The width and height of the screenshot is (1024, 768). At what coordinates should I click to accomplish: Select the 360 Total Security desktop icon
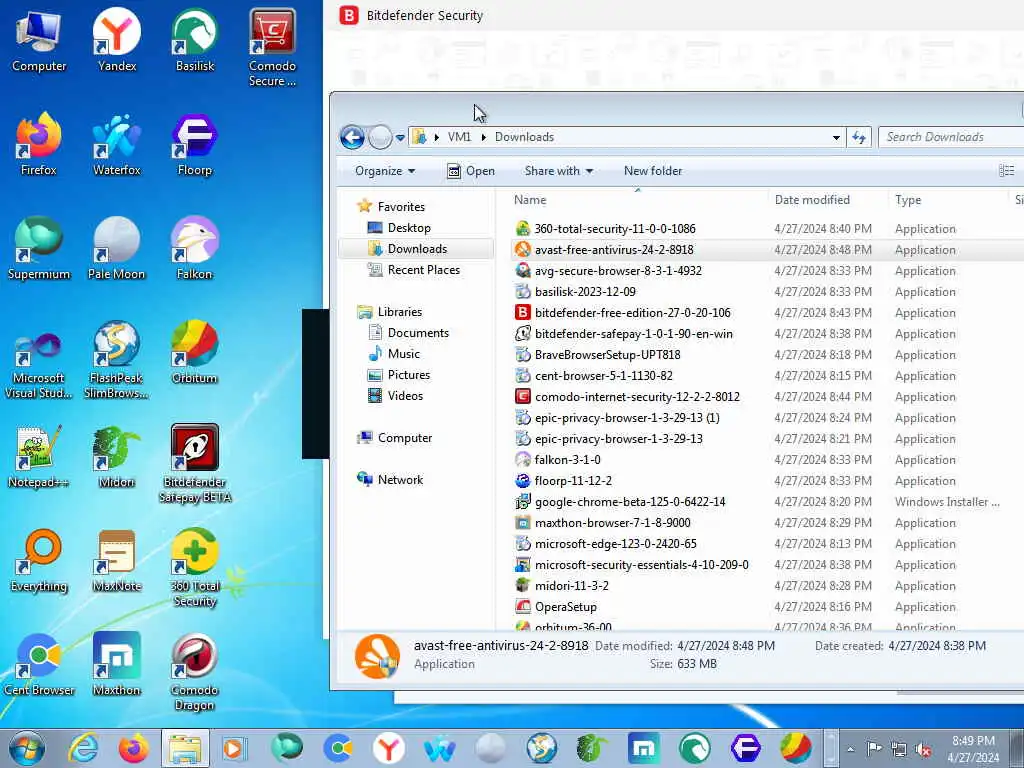coord(195,568)
